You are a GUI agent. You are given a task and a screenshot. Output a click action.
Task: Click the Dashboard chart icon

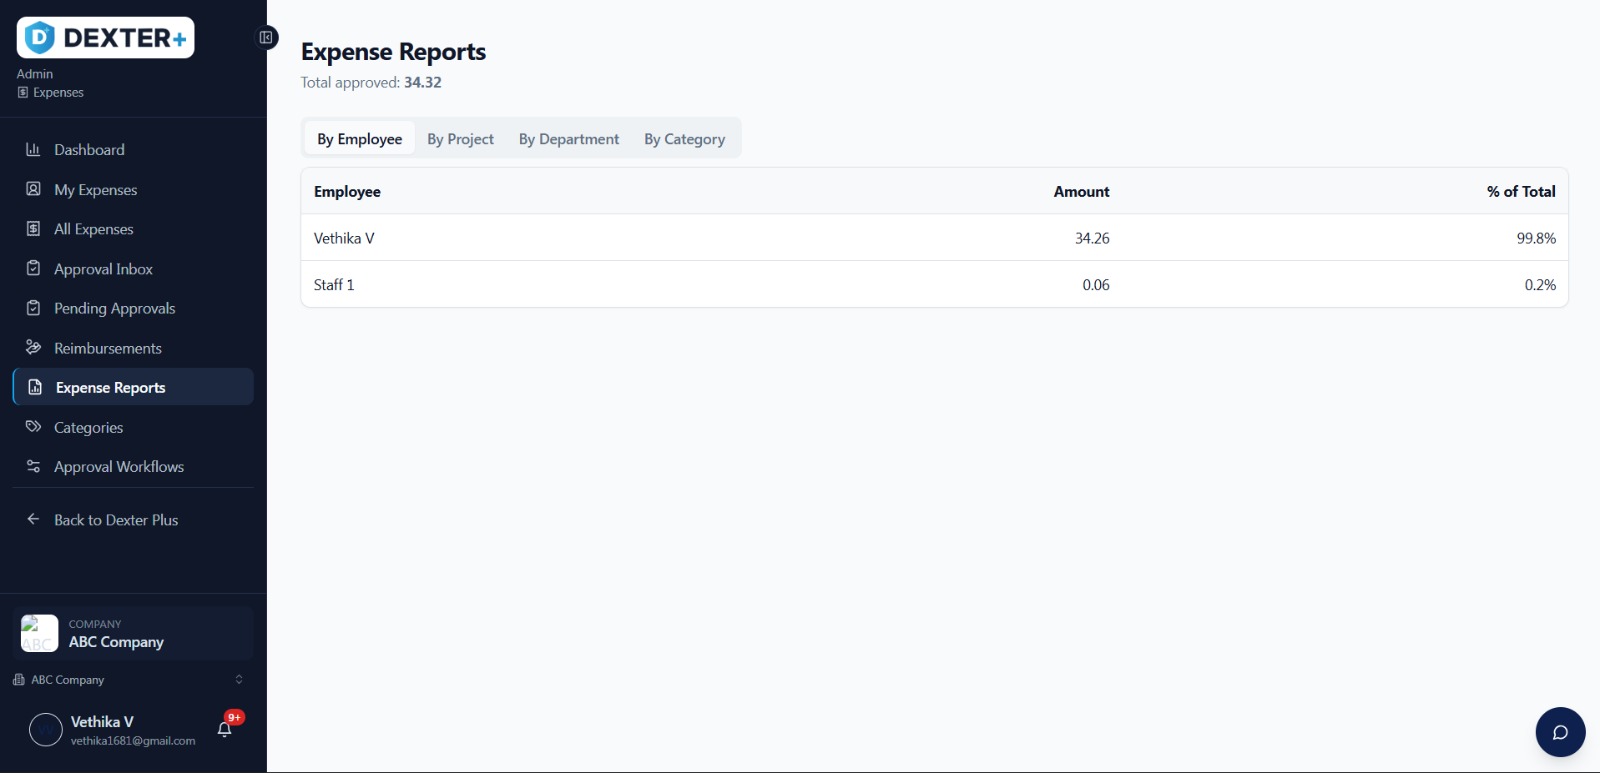click(x=33, y=149)
